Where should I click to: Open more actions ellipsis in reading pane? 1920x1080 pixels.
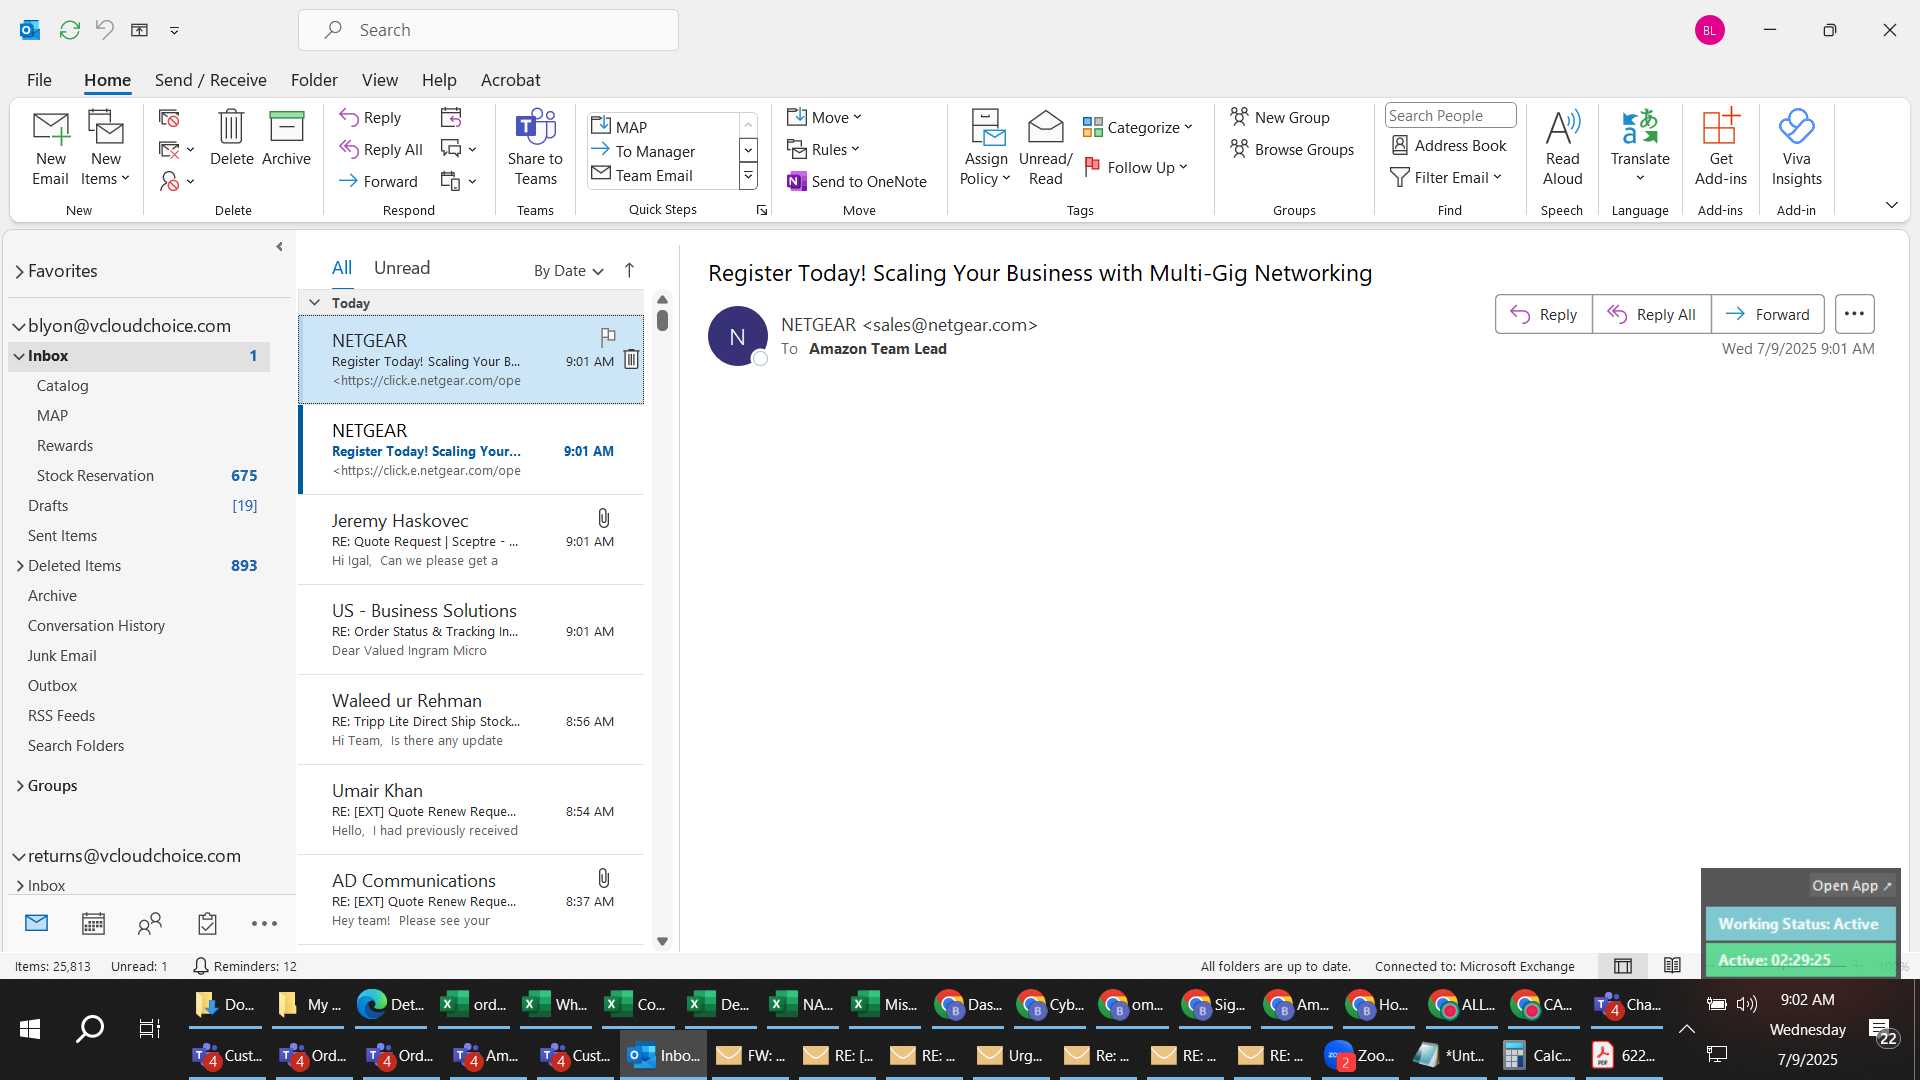[x=1854, y=314]
